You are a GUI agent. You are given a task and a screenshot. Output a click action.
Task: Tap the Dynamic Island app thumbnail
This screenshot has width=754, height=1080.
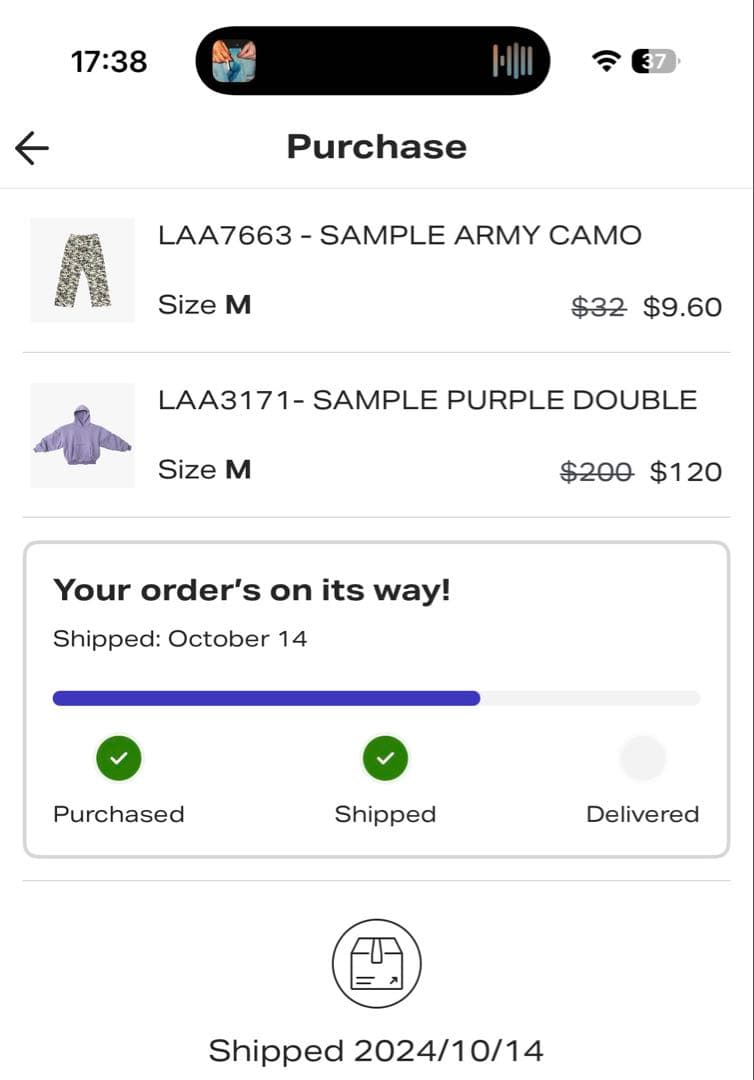tap(234, 61)
